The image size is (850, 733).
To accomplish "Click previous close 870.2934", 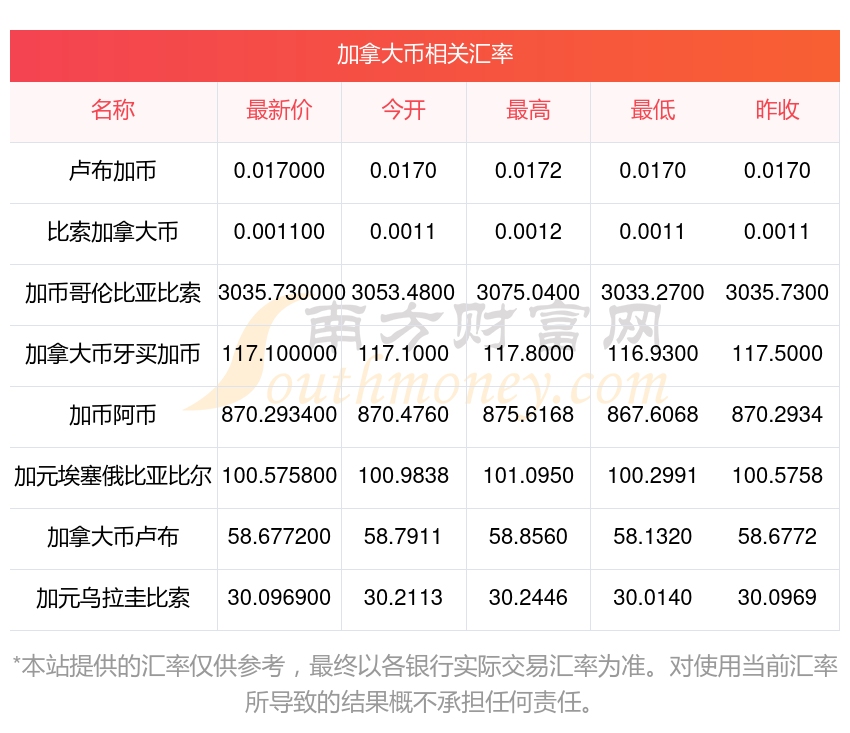I will (x=777, y=415).
